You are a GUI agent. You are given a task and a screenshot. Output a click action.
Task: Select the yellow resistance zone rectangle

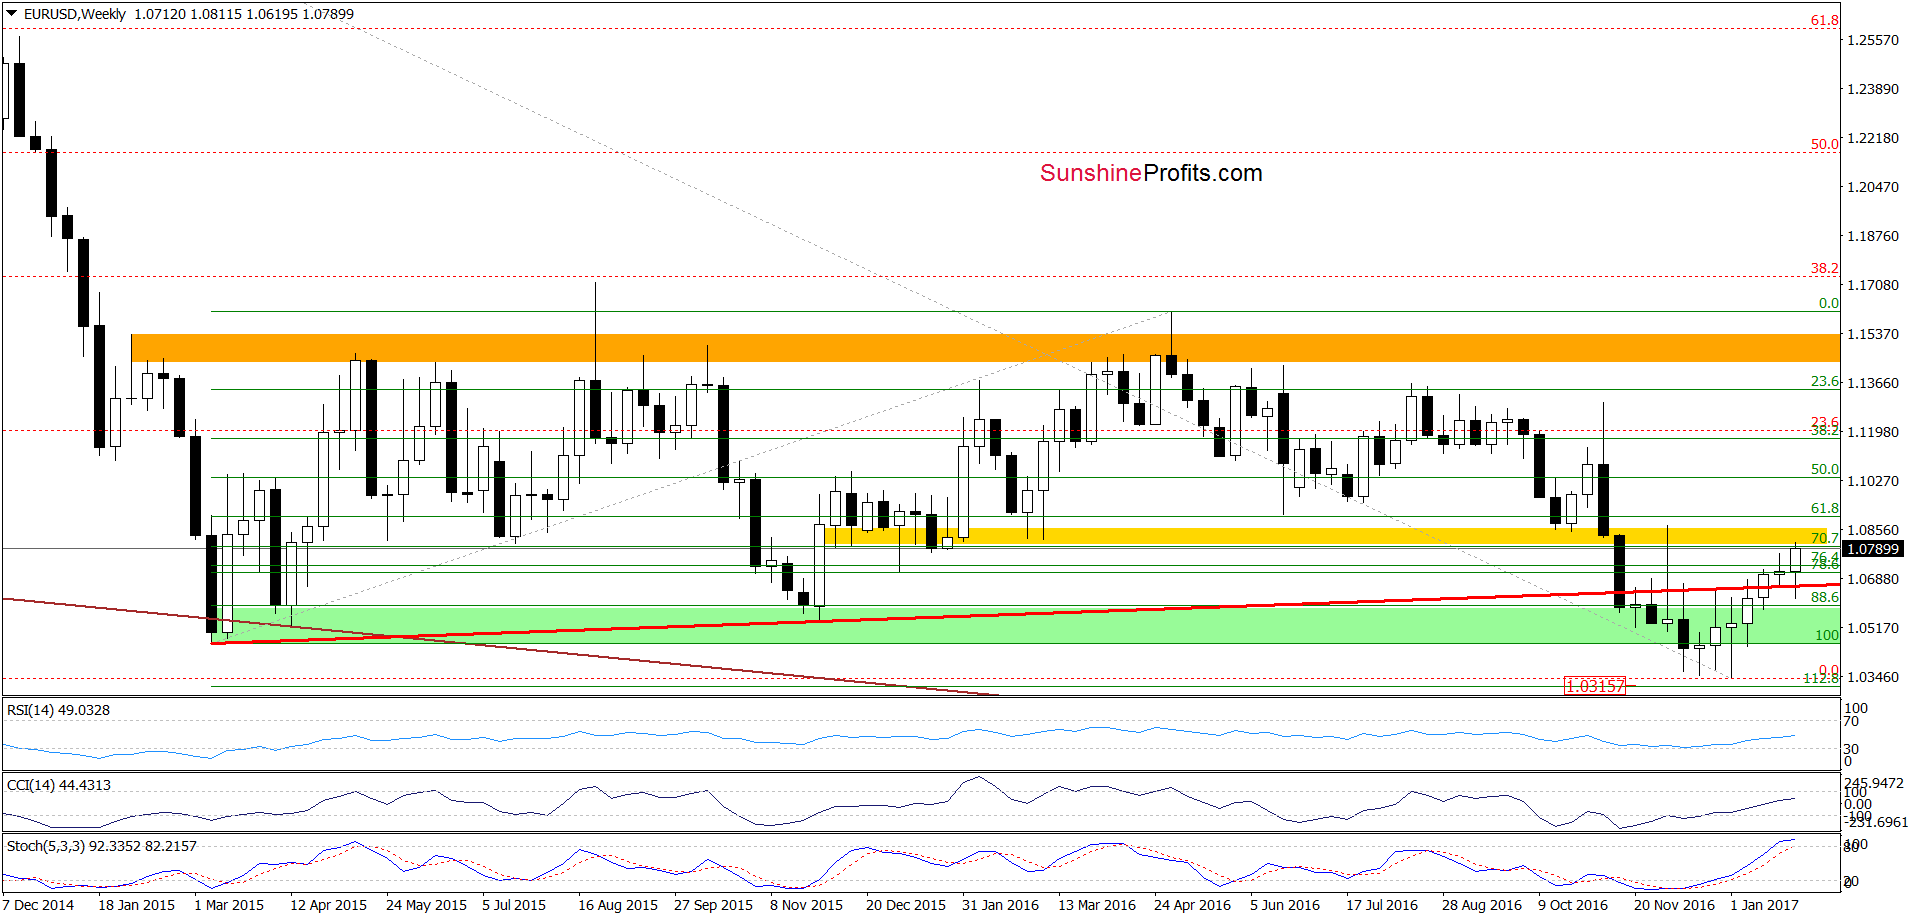1326,536
